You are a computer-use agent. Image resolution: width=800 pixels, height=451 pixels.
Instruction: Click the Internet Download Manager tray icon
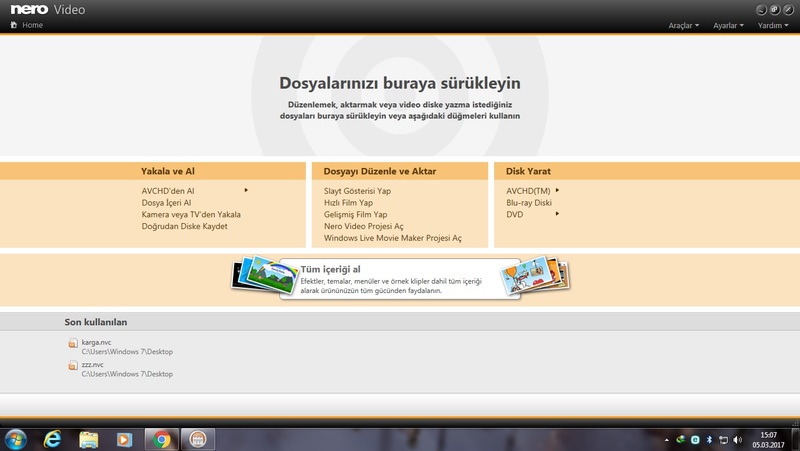click(681, 439)
